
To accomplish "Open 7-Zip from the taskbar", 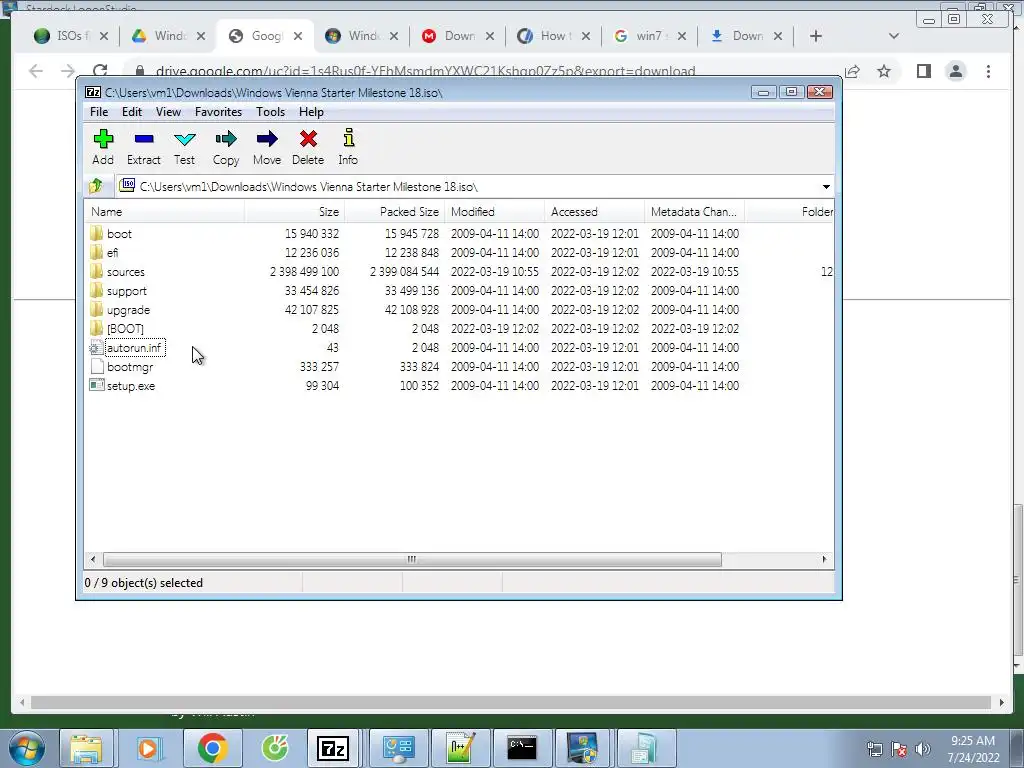I will [333, 748].
